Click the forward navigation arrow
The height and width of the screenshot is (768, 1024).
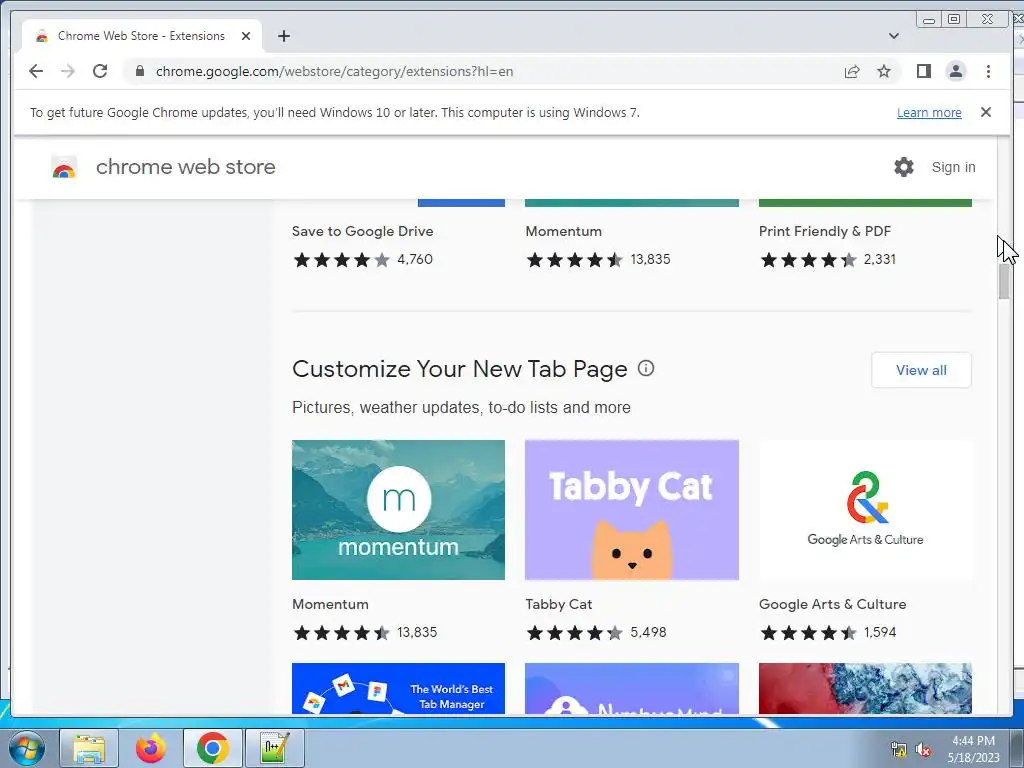pos(68,71)
